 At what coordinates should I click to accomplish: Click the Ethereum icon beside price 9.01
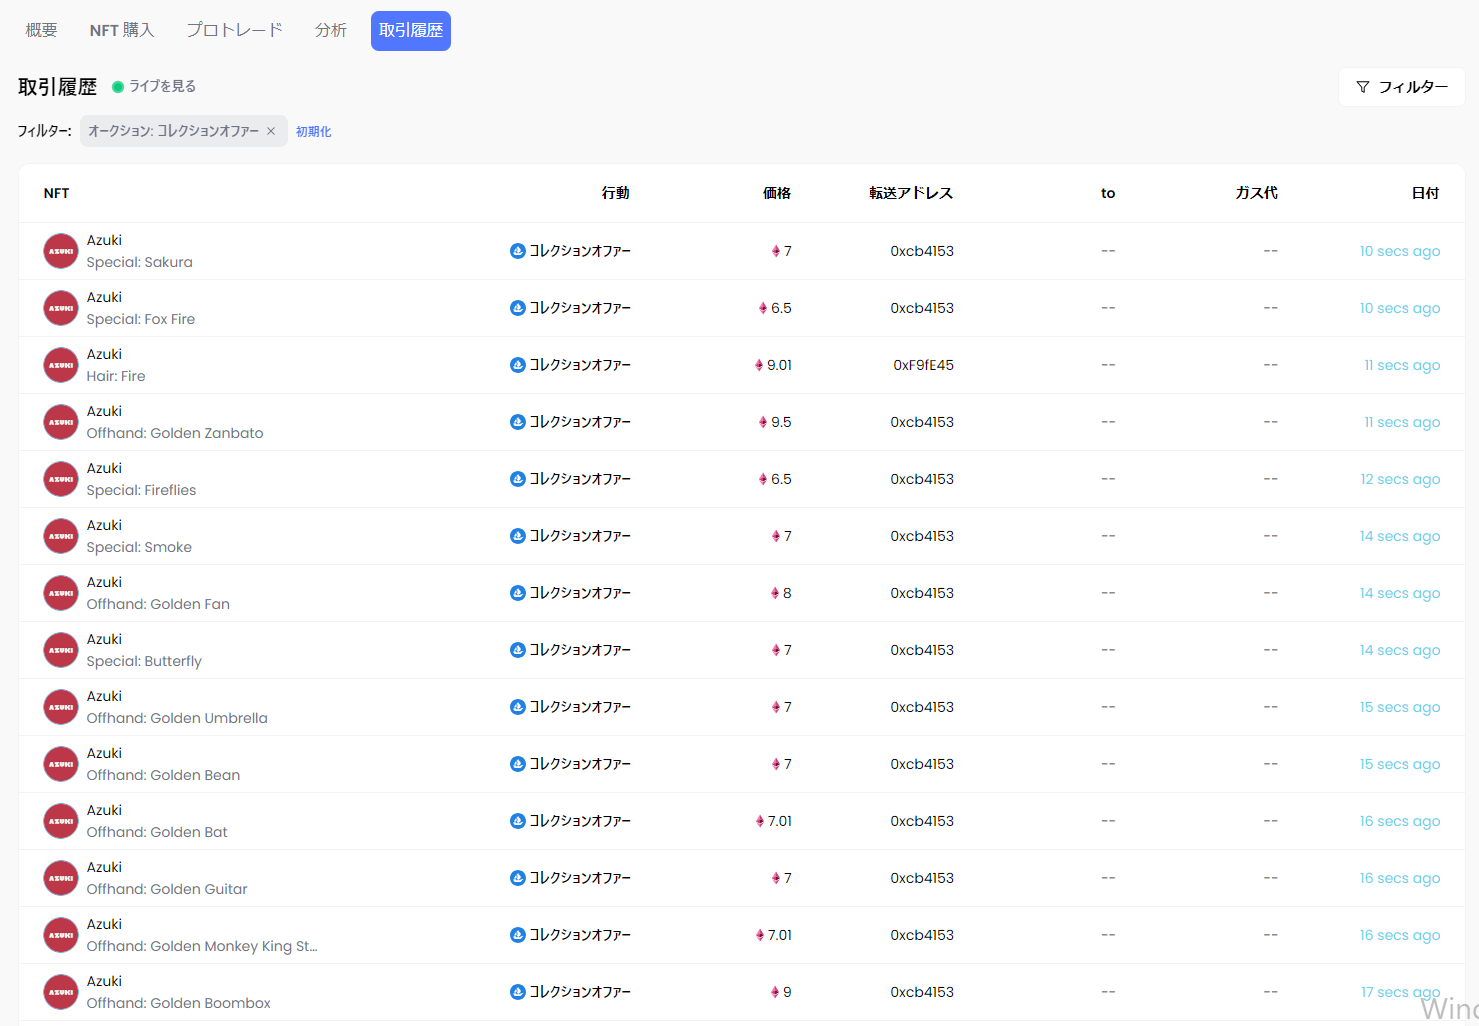(759, 365)
